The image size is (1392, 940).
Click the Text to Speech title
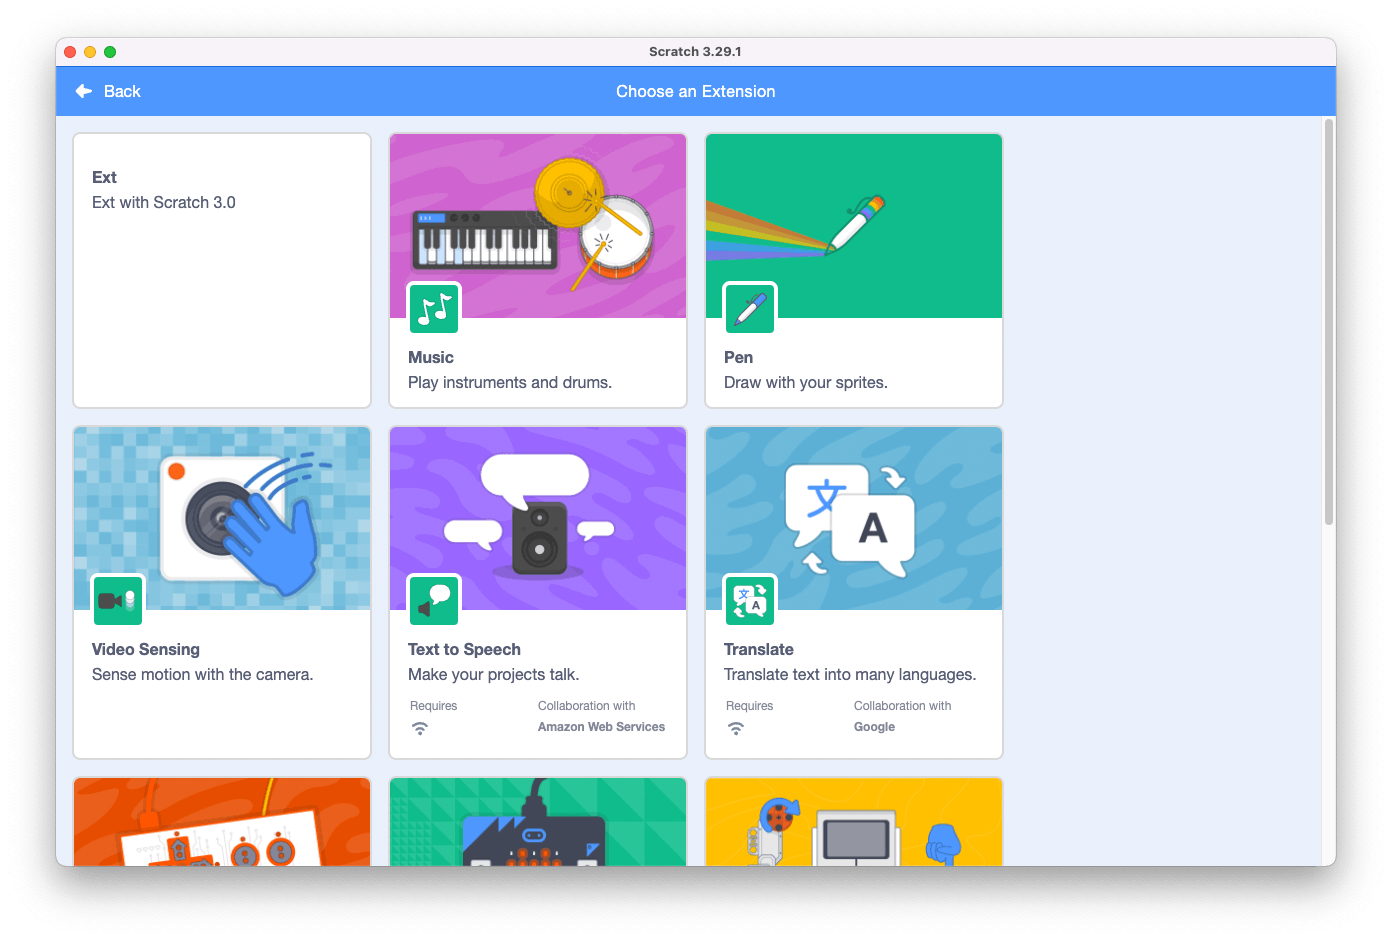pyautogui.click(x=464, y=649)
